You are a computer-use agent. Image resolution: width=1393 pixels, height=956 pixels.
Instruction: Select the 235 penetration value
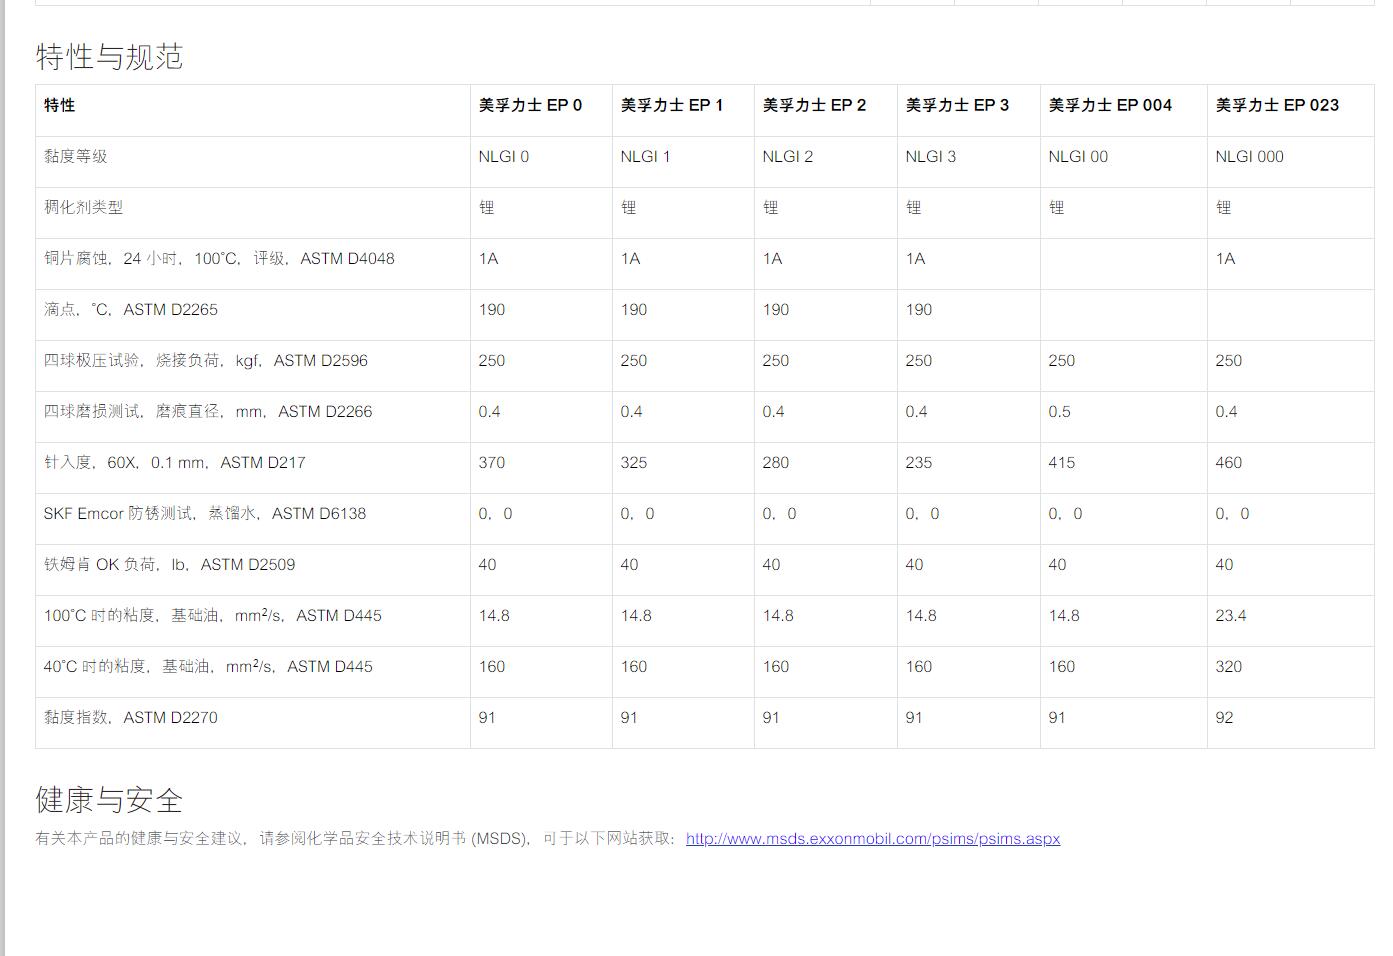(919, 462)
